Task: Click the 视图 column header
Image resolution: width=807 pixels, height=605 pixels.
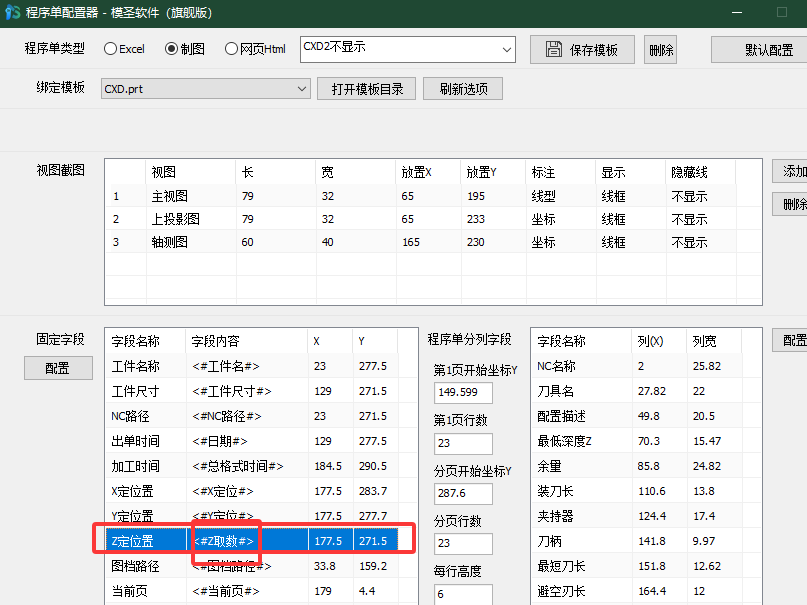Action: tap(190, 172)
